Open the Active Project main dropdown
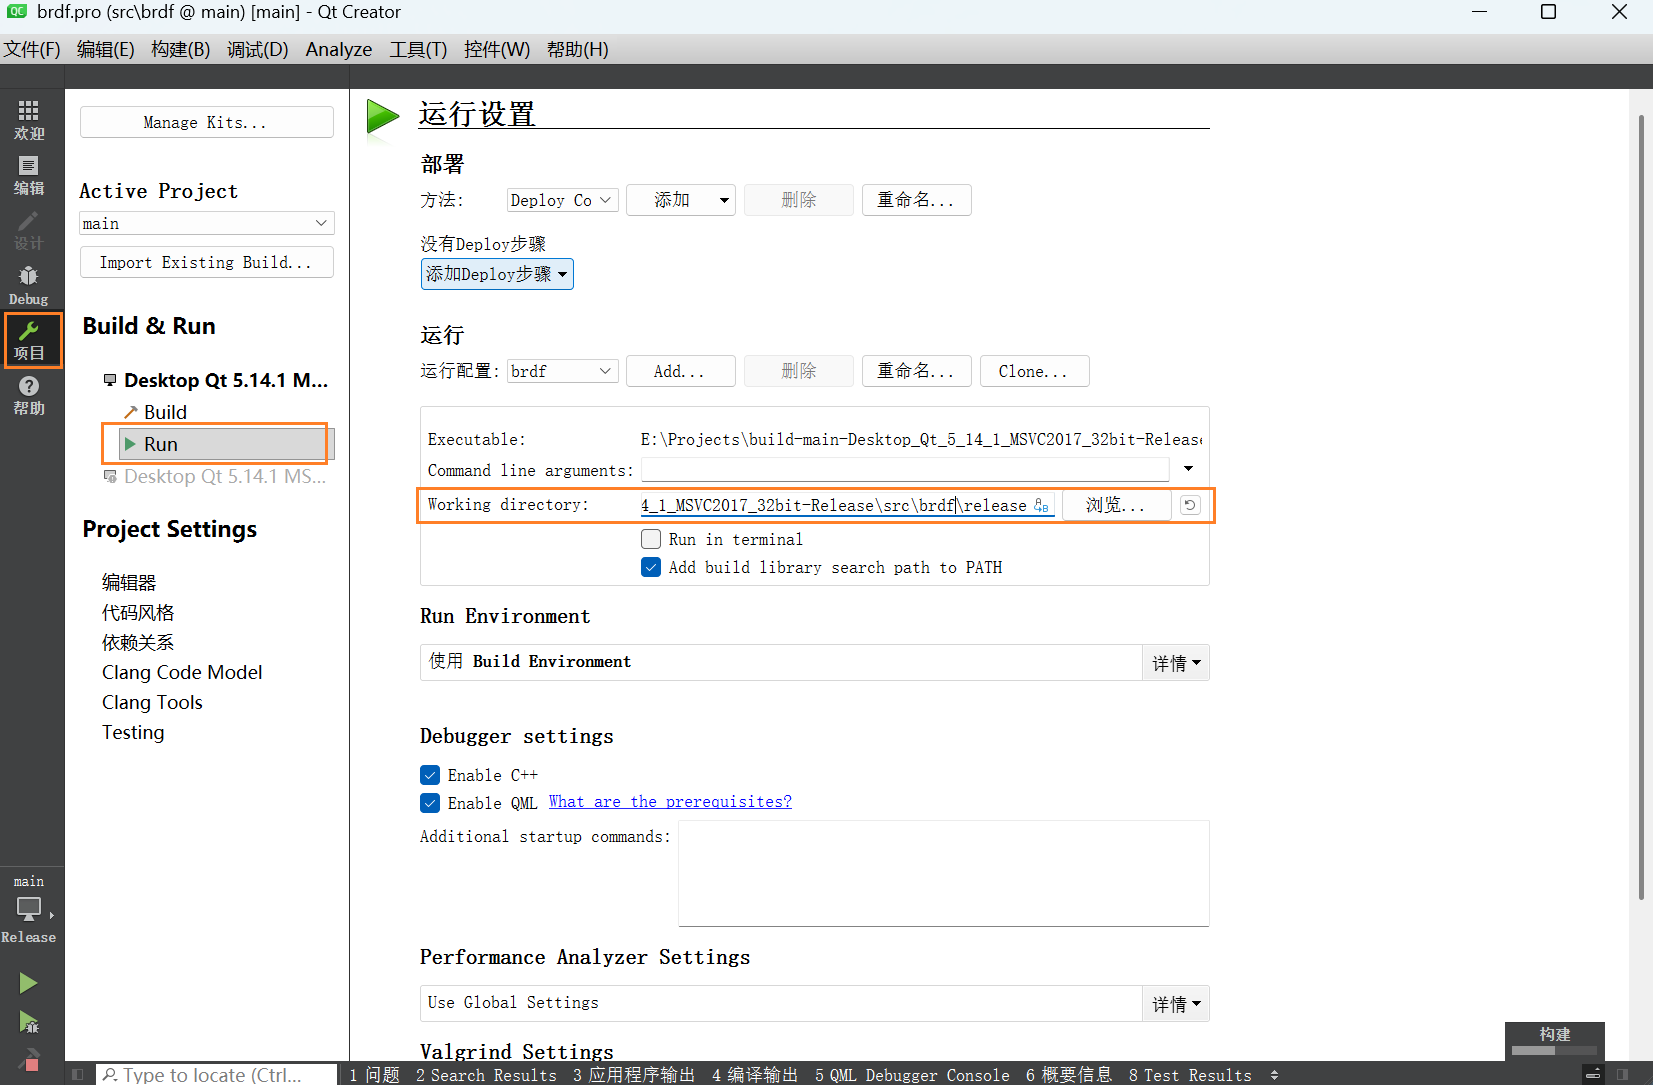 [x=206, y=223]
